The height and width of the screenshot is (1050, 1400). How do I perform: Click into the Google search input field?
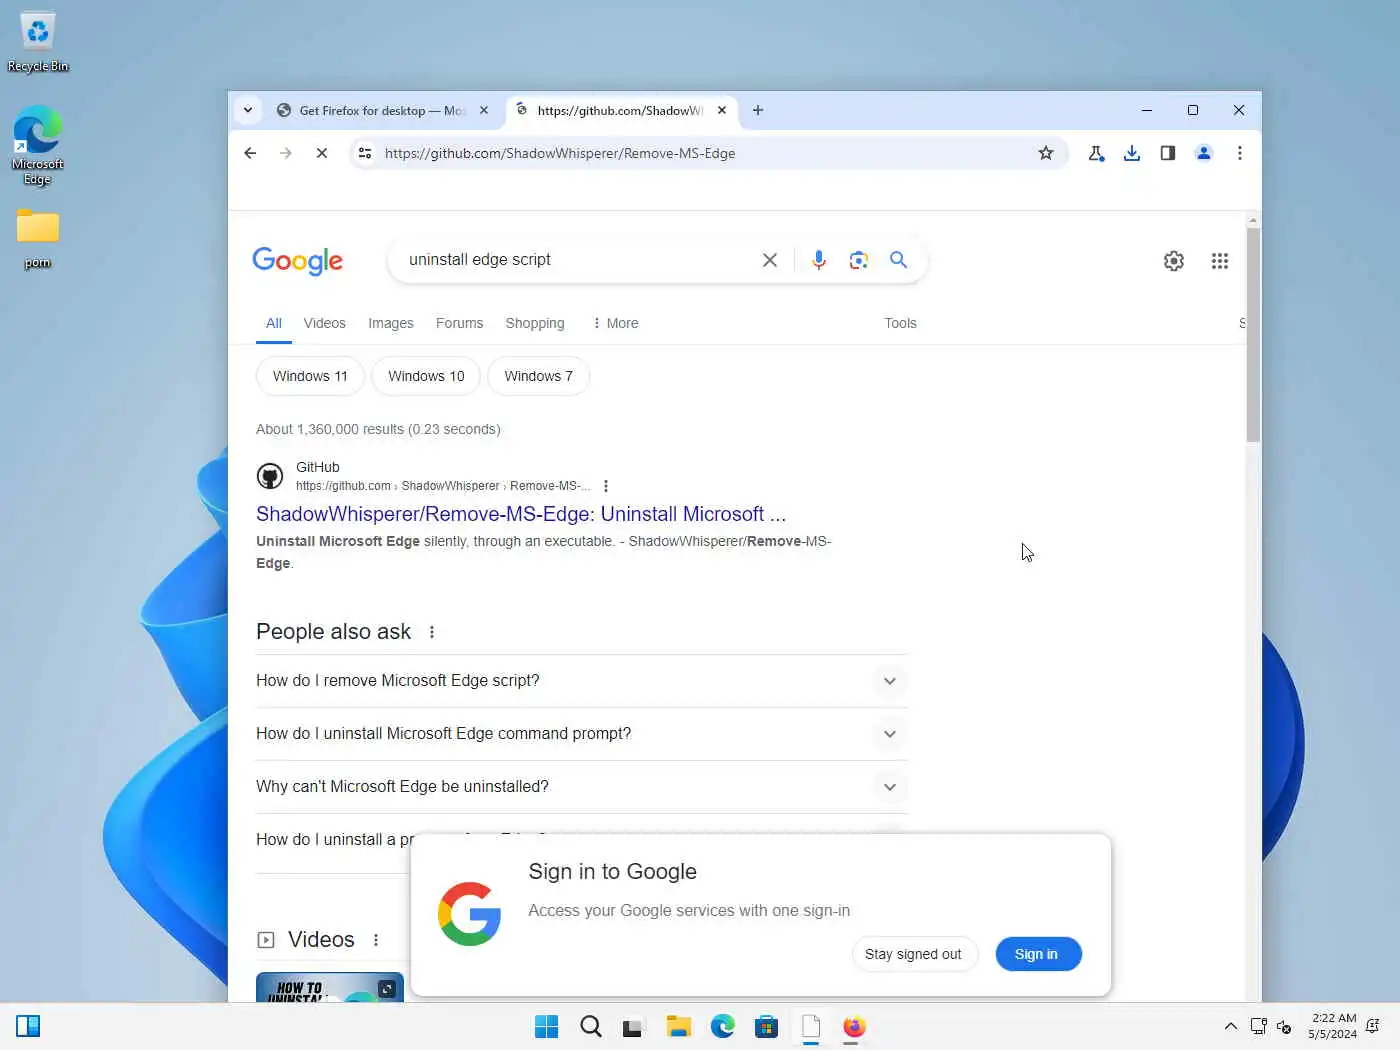pos(577,260)
